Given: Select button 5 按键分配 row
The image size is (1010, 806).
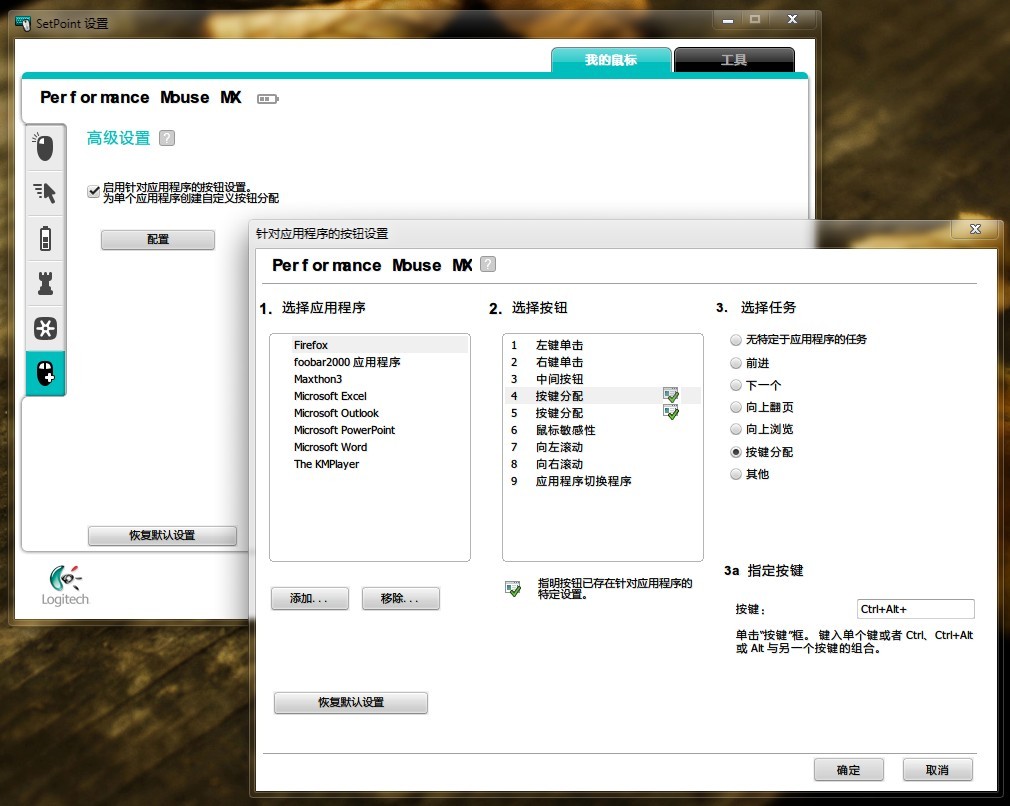Looking at the screenshot, I should (x=602, y=413).
